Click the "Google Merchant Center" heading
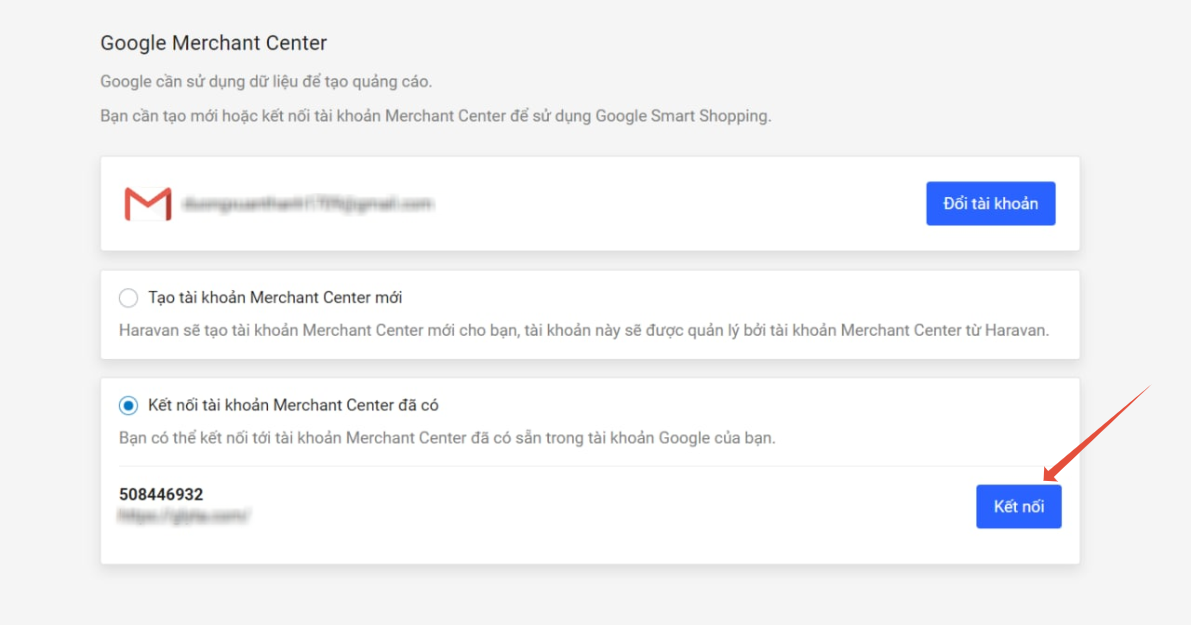The image size is (1191, 625). point(213,44)
